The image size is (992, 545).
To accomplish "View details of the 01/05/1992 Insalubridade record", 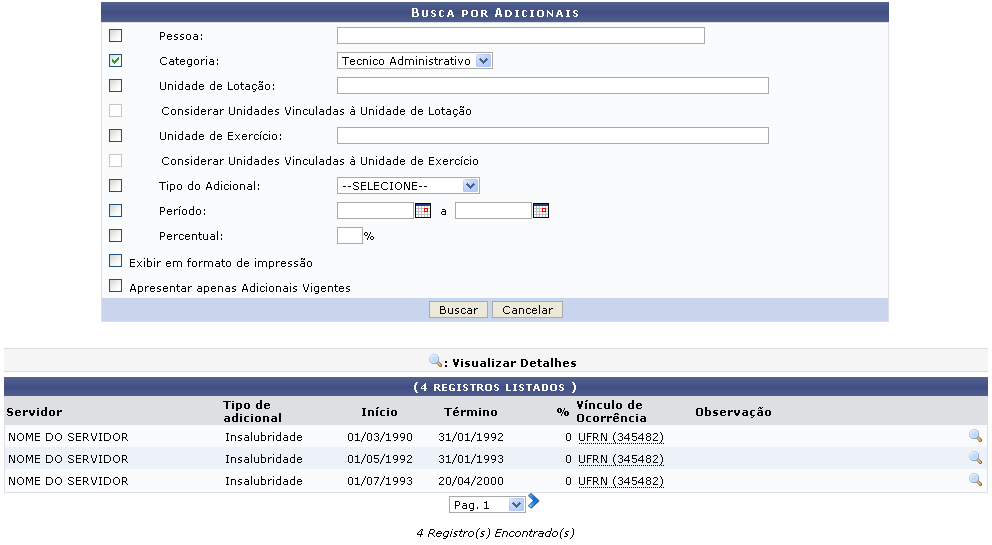I will coord(975,459).
